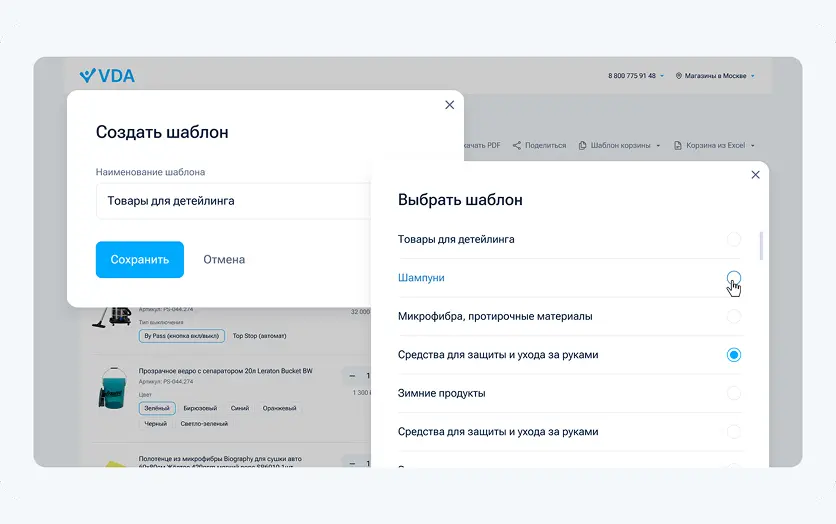This screenshot has width=836, height=524.
Task: Select the Микрофибра, протирочные материалы radio button
Action: point(734,316)
